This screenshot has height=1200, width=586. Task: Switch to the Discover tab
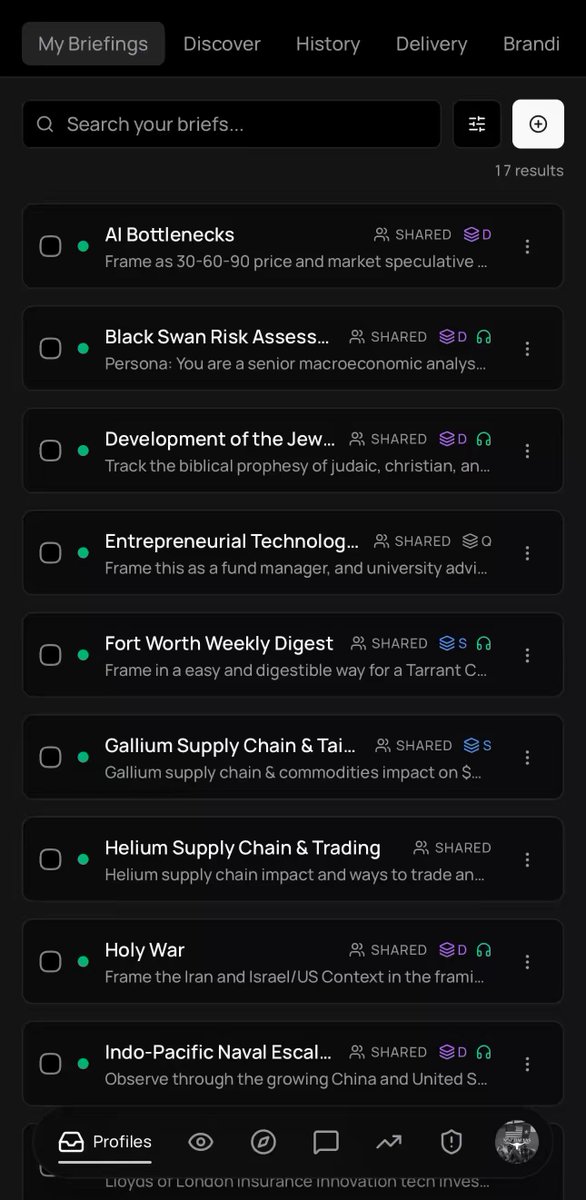tap(222, 44)
